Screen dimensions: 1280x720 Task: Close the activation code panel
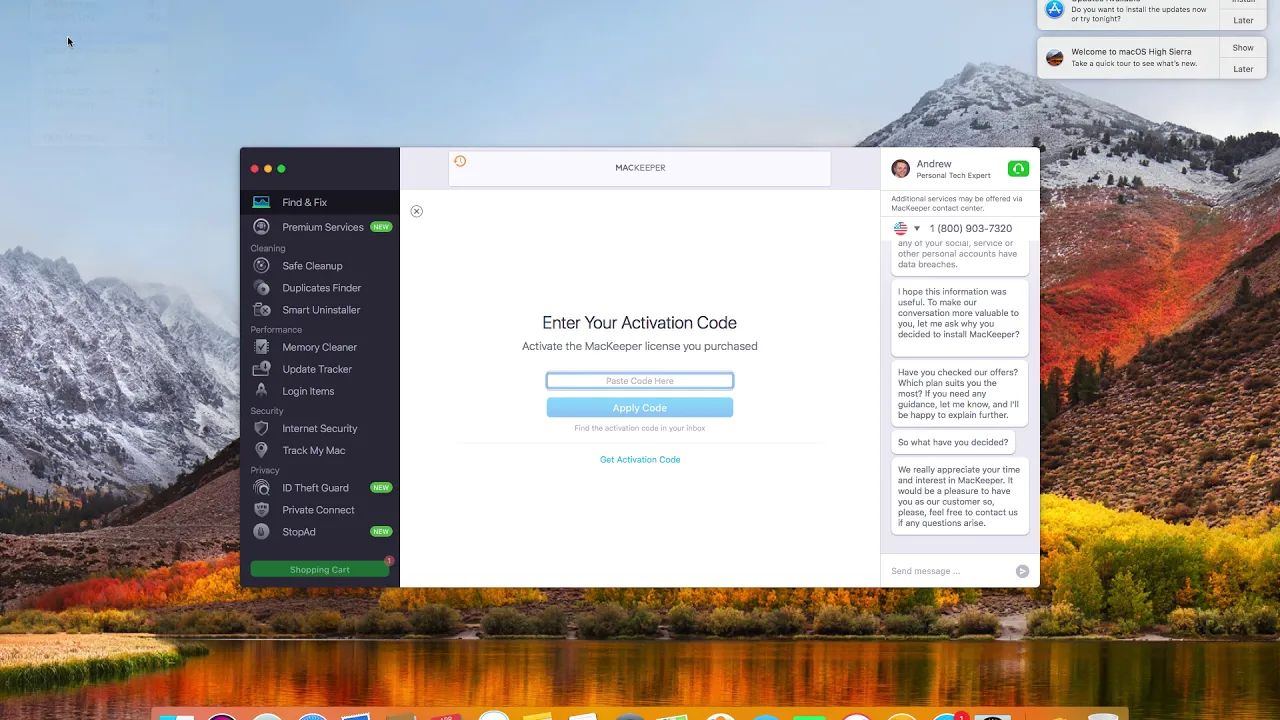(417, 211)
